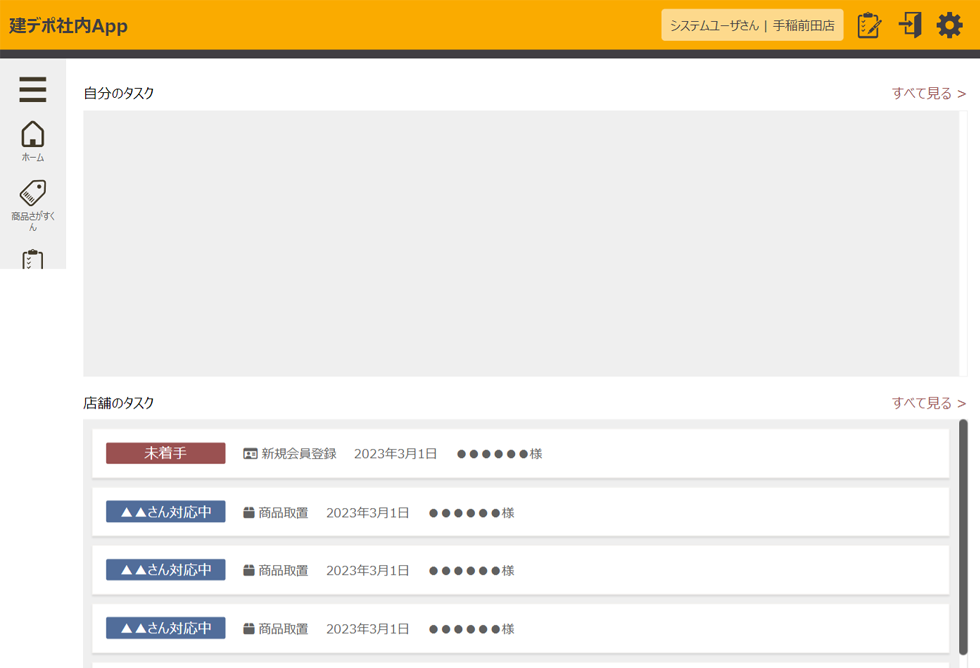This screenshot has width=980, height=668.
Task: Open the hamburger menu in the sidebar
Action: (x=32, y=90)
